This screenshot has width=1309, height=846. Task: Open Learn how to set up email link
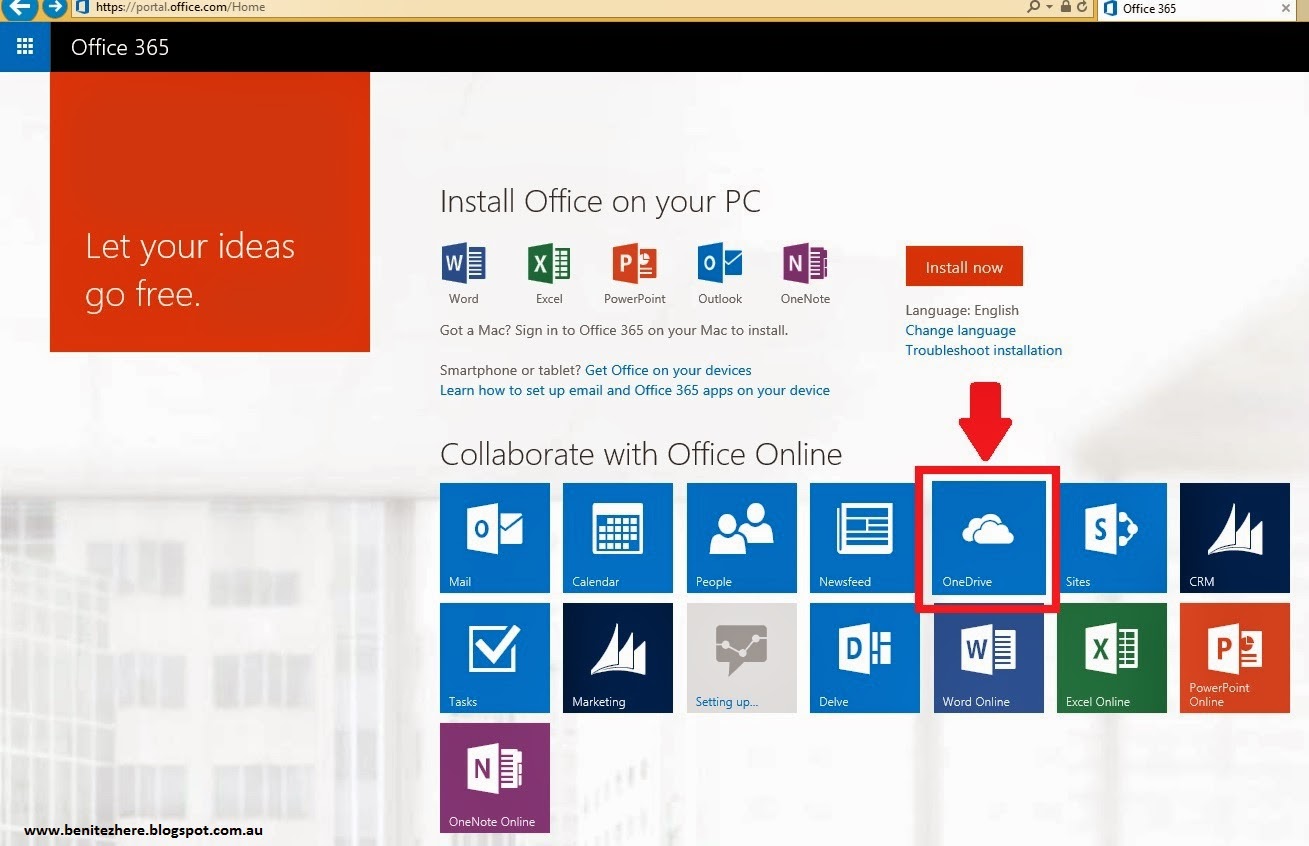click(x=635, y=390)
